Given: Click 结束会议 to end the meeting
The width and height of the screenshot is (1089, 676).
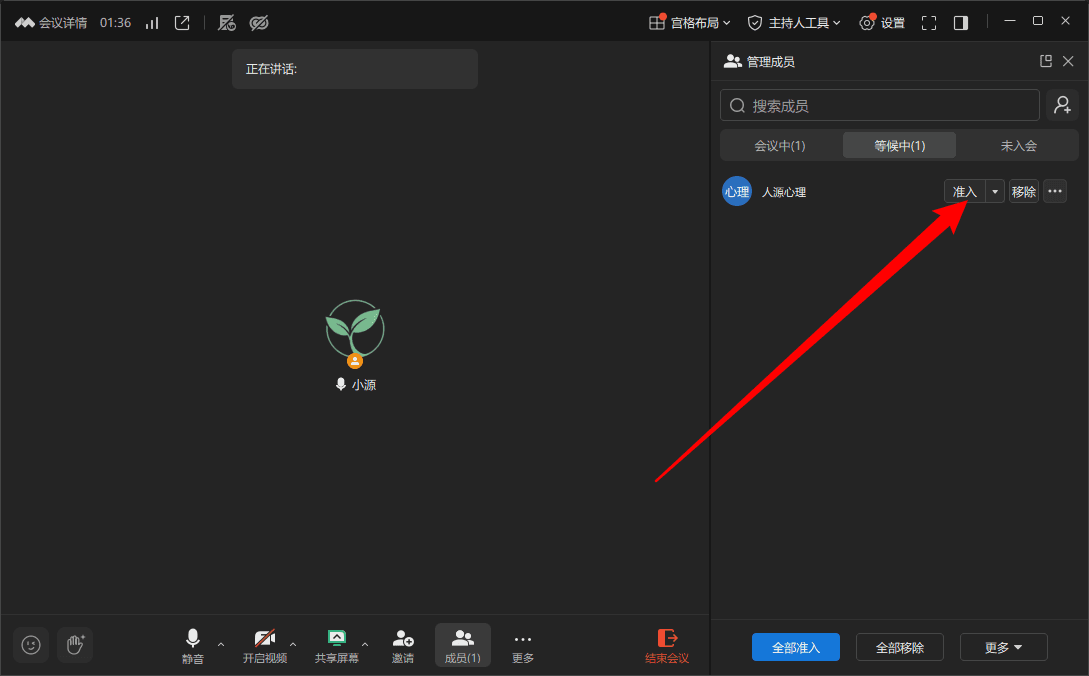Looking at the screenshot, I should pyautogui.click(x=667, y=645).
